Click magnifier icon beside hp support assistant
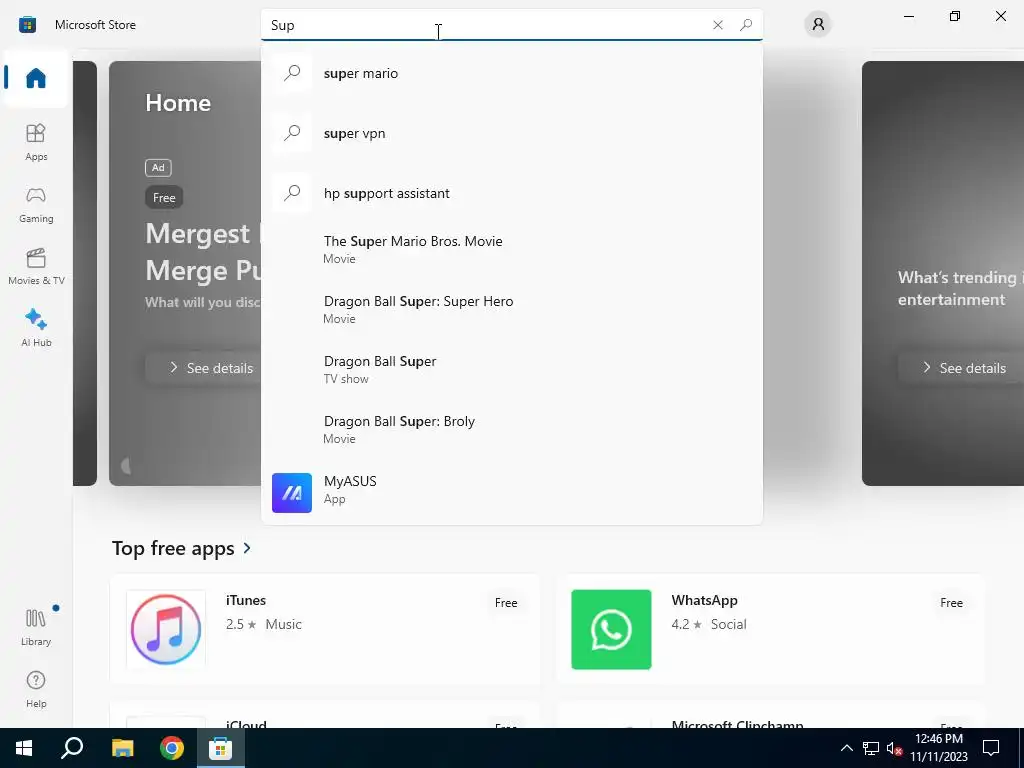1024x768 pixels. click(x=292, y=193)
